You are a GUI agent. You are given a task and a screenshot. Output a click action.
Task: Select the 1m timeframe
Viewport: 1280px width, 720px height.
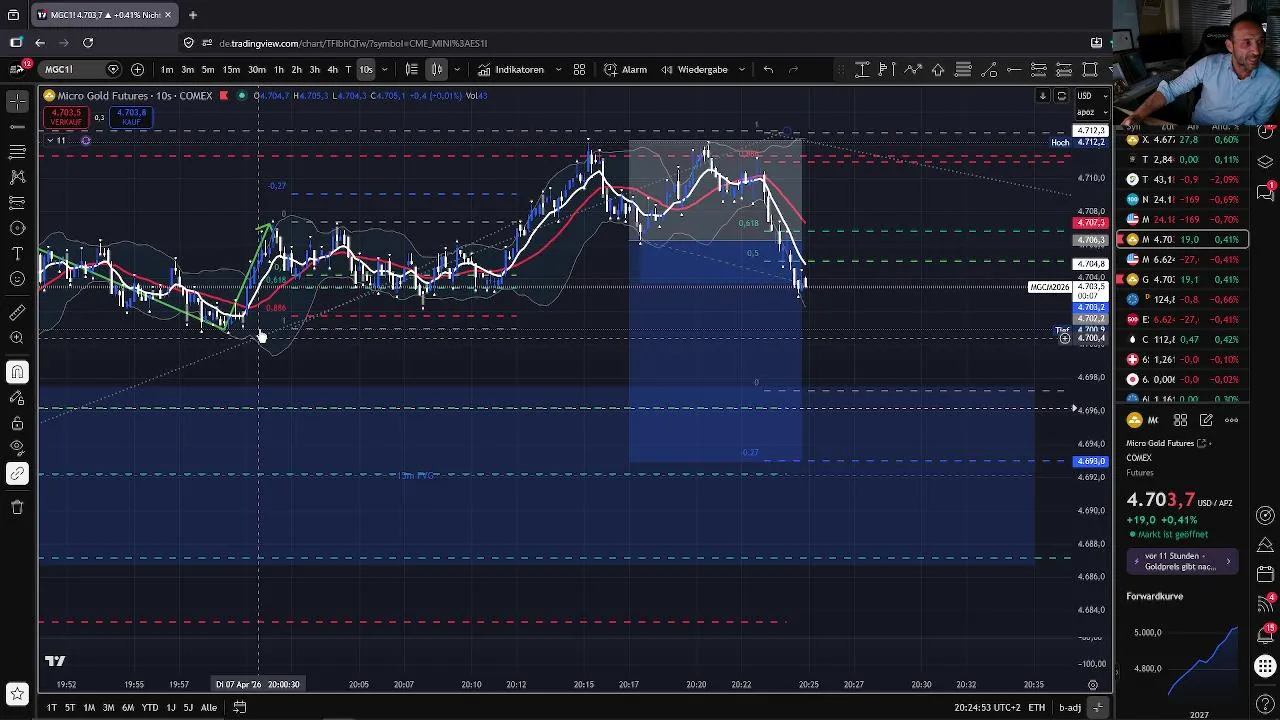167,69
